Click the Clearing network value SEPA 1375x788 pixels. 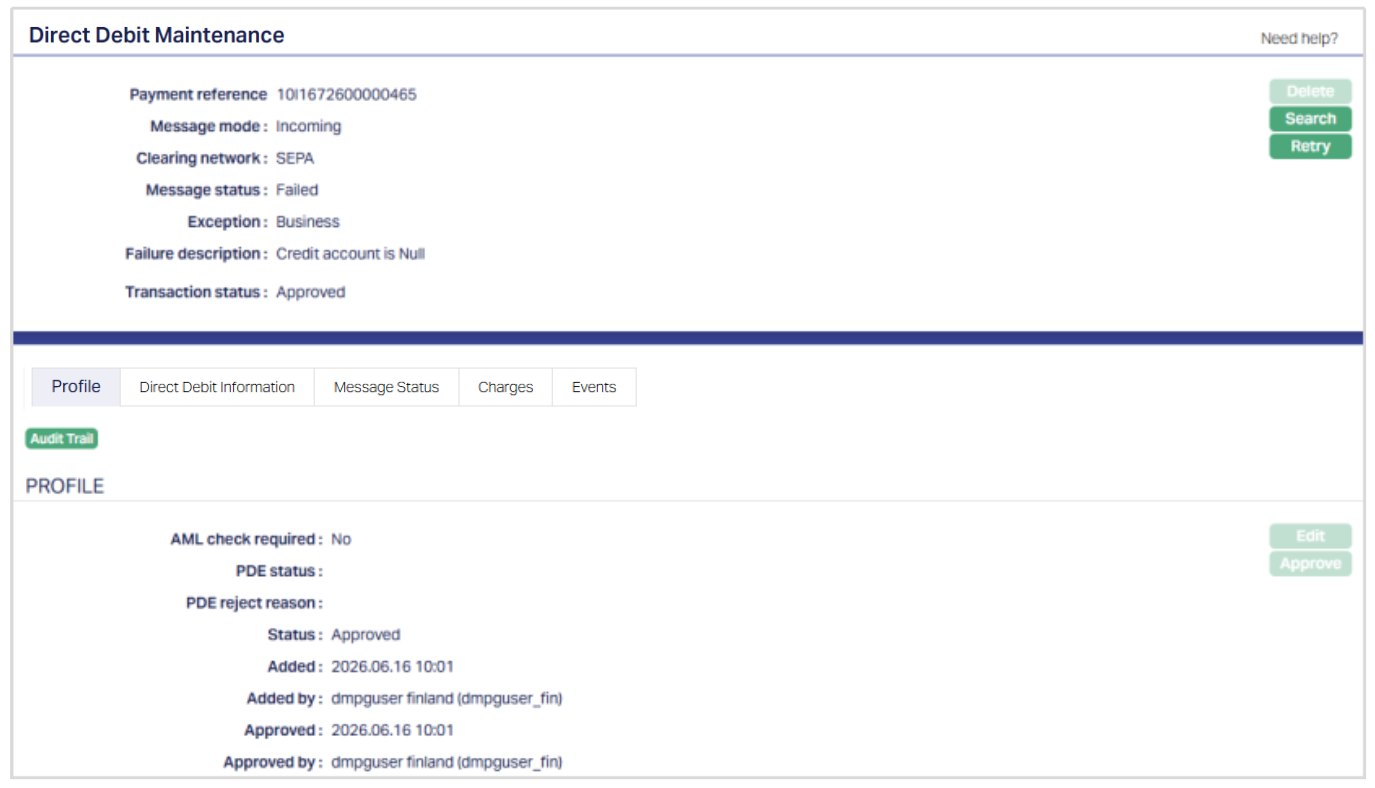pos(295,159)
